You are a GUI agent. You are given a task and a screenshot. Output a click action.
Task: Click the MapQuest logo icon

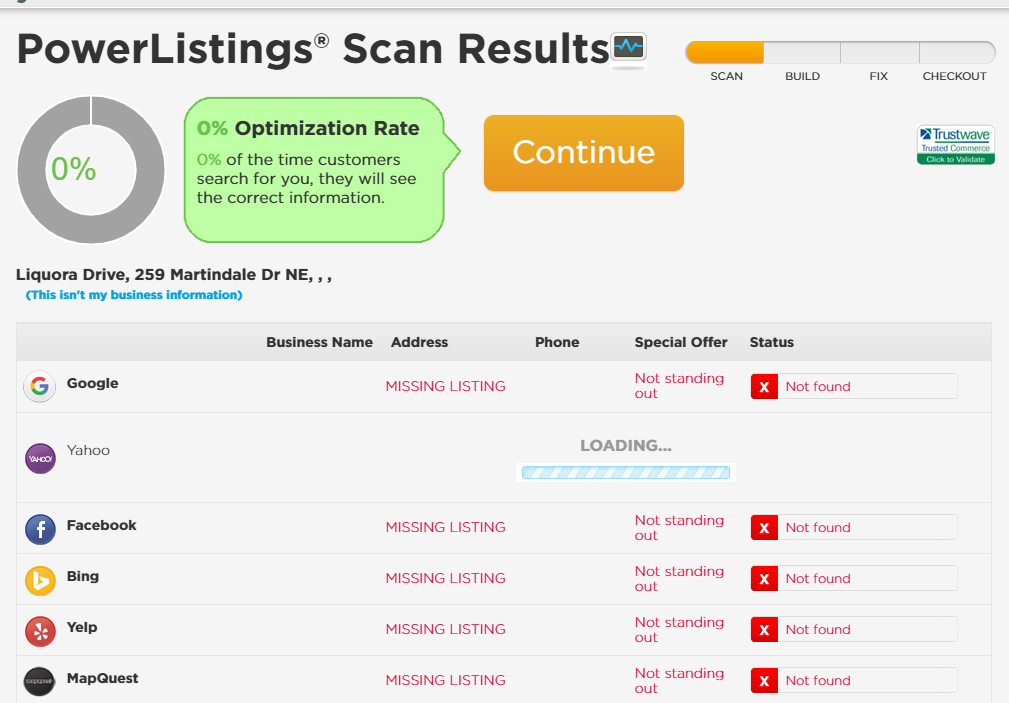(x=40, y=682)
